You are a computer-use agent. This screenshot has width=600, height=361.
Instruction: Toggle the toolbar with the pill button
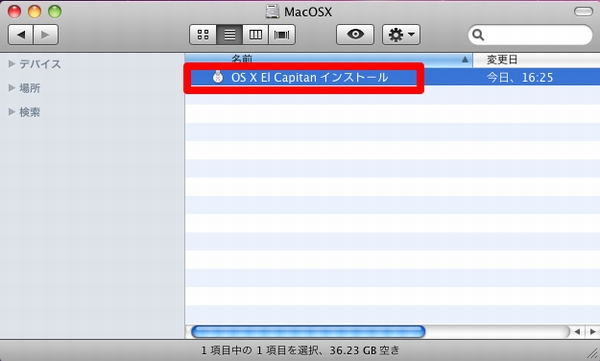point(583,11)
